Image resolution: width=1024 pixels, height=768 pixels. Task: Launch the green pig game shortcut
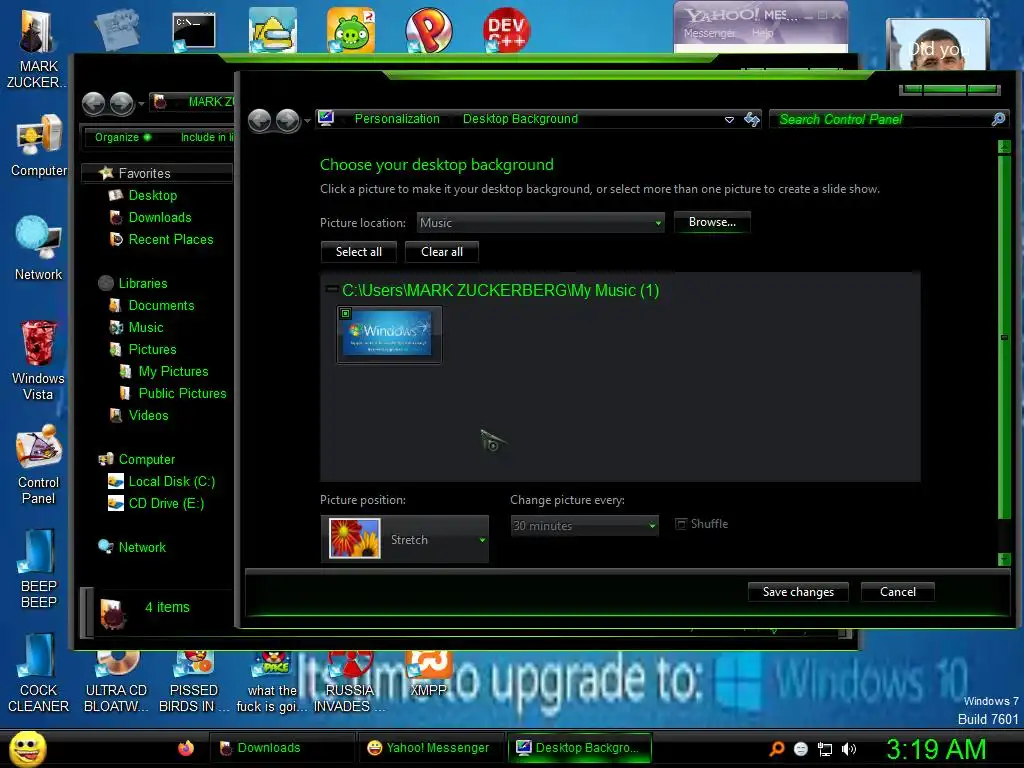[350, 31]
